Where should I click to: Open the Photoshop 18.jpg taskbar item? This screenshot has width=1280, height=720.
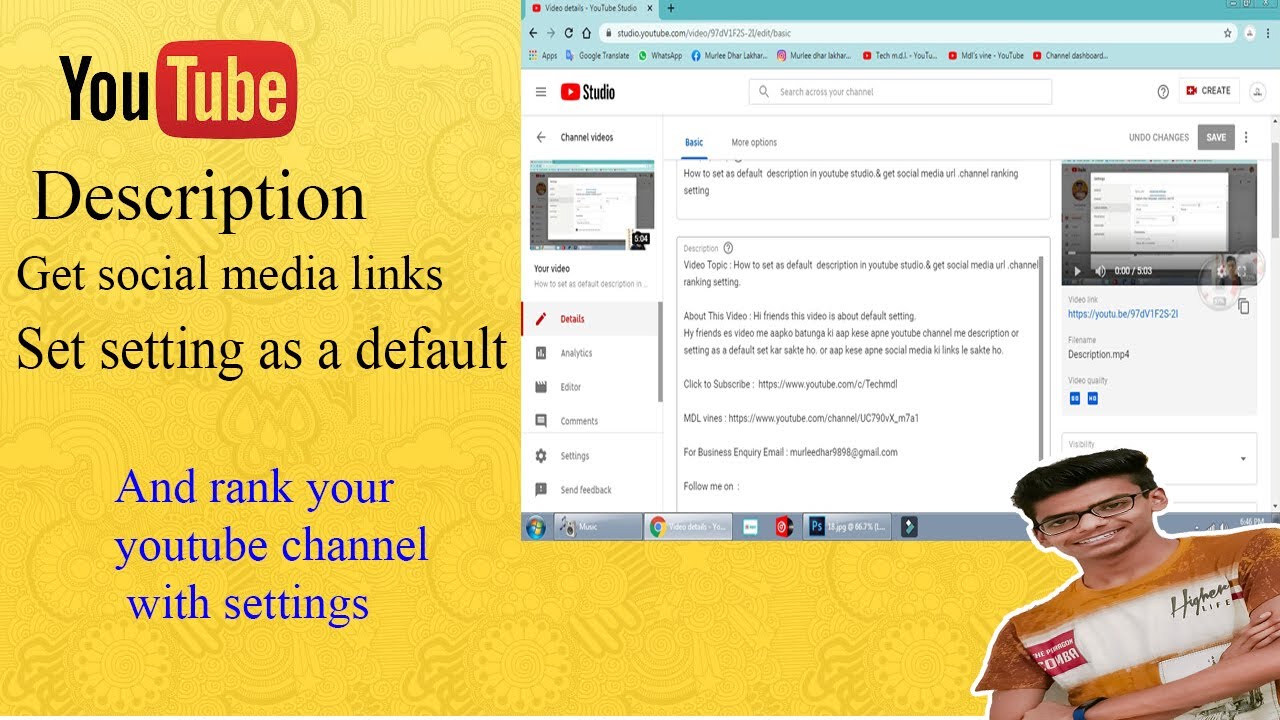(x=848, y=527)
